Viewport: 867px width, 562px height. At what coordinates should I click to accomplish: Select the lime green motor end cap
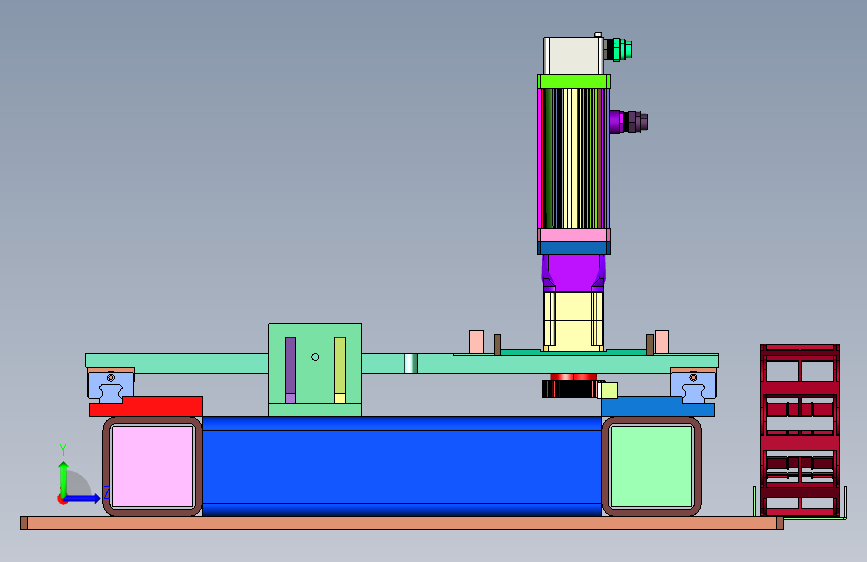pos(574,82)
